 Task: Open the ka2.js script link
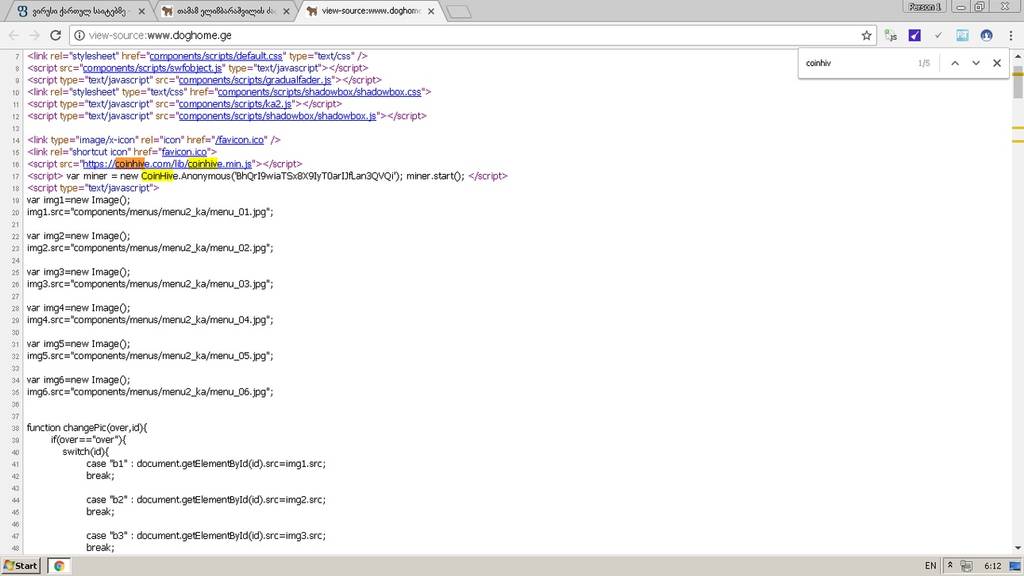[x=235, y=104]
